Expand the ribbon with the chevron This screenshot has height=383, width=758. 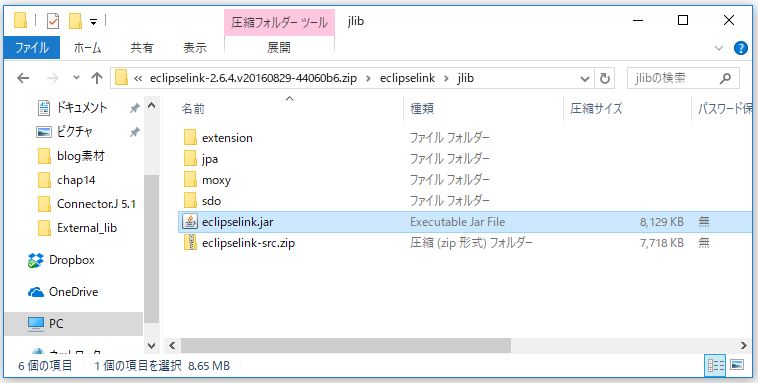click(718, 48)
